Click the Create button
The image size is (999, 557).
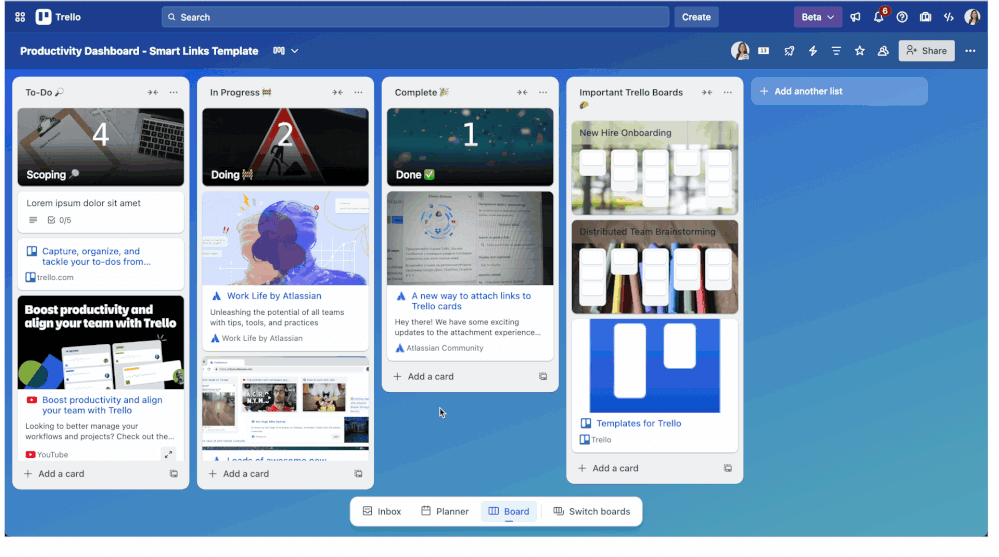pos(696,17)
